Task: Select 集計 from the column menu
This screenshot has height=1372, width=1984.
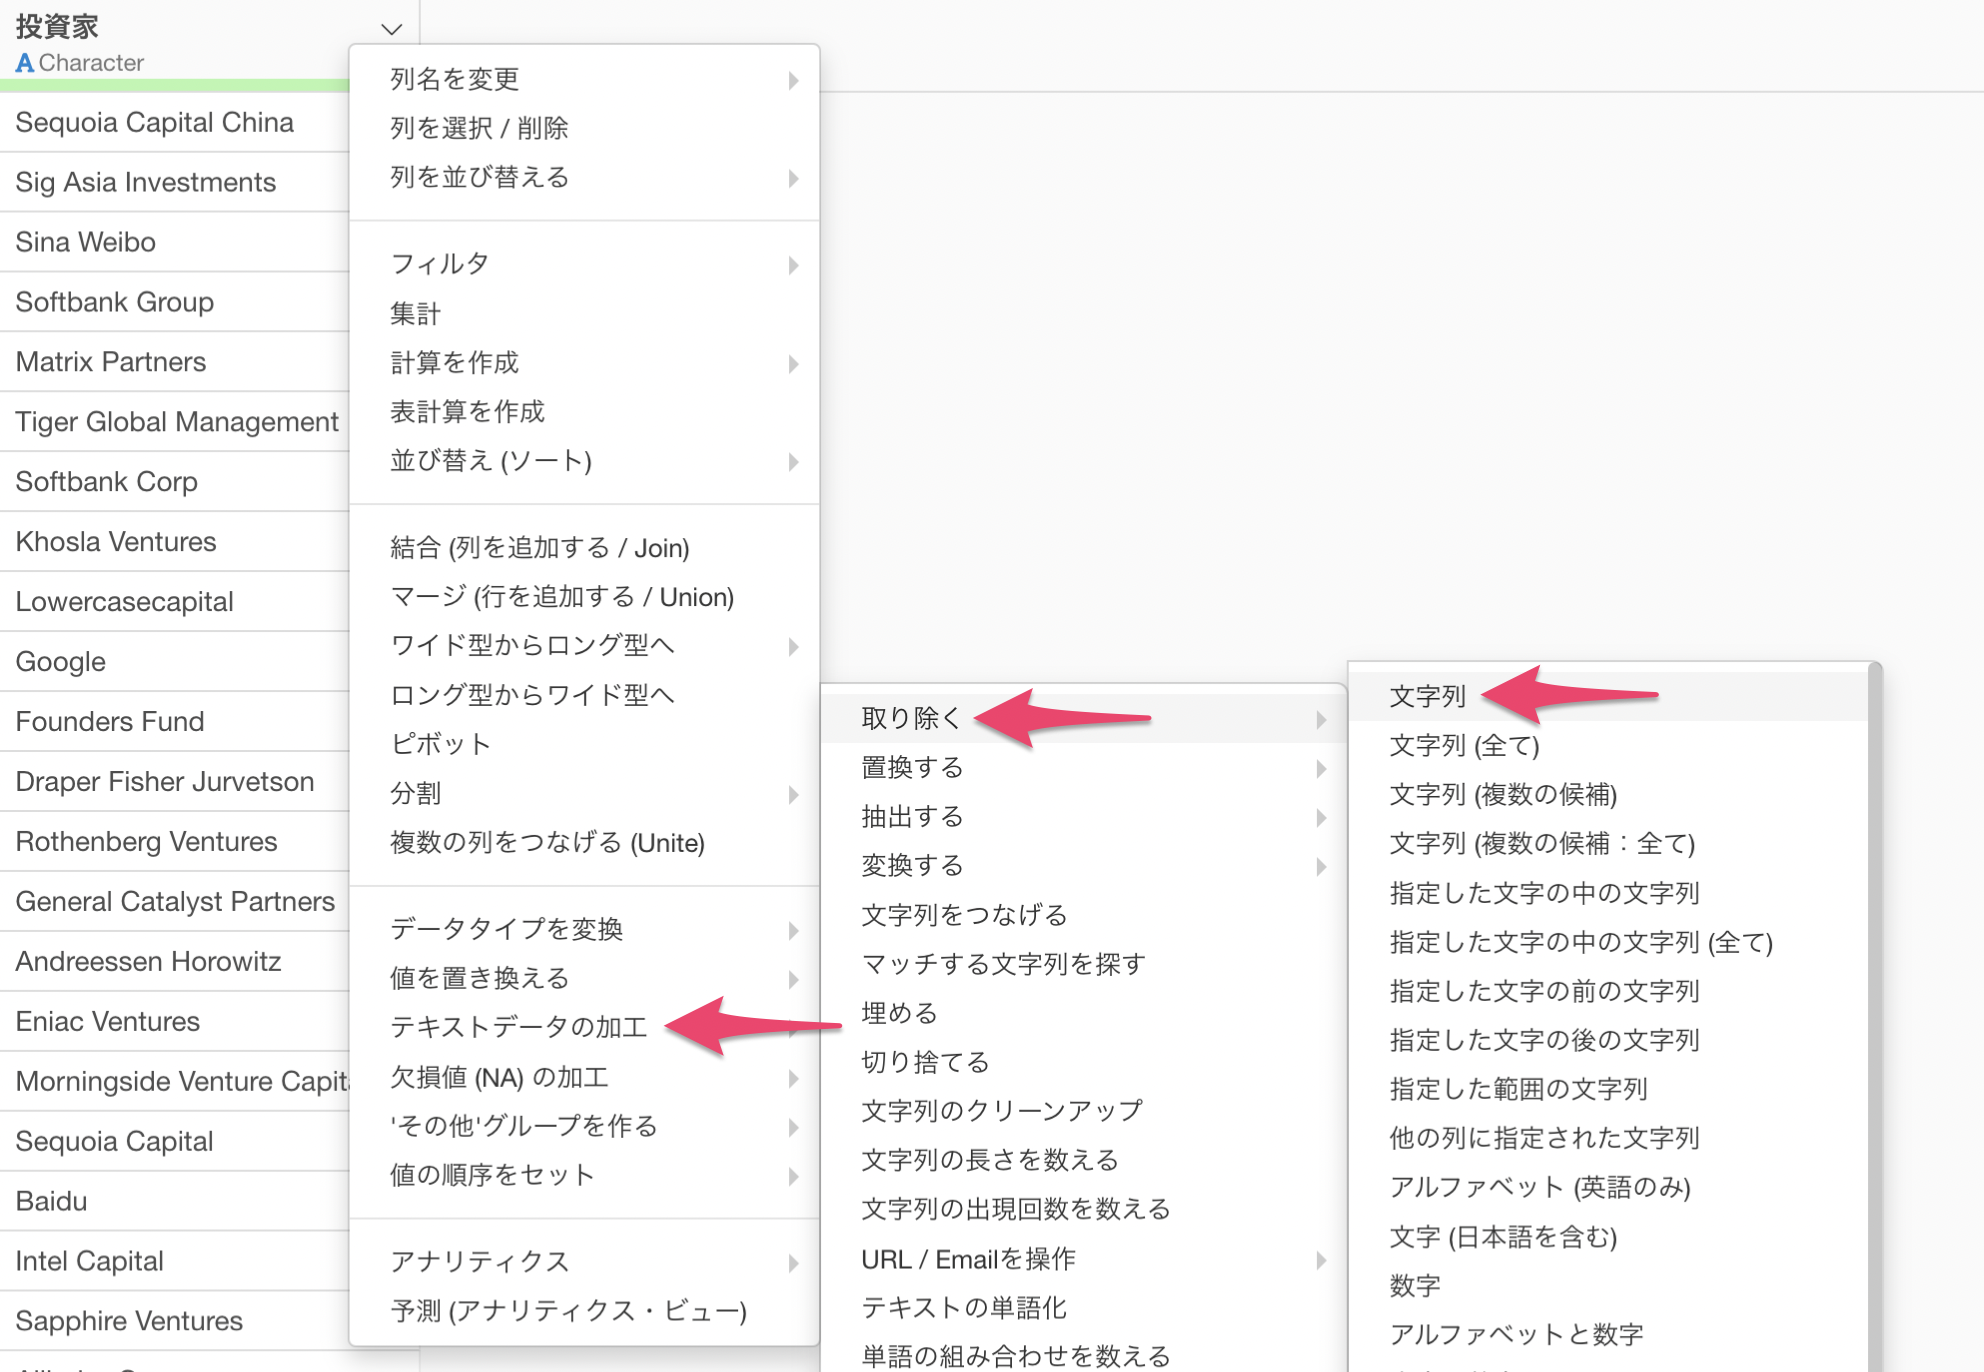Action: (415, 314)
